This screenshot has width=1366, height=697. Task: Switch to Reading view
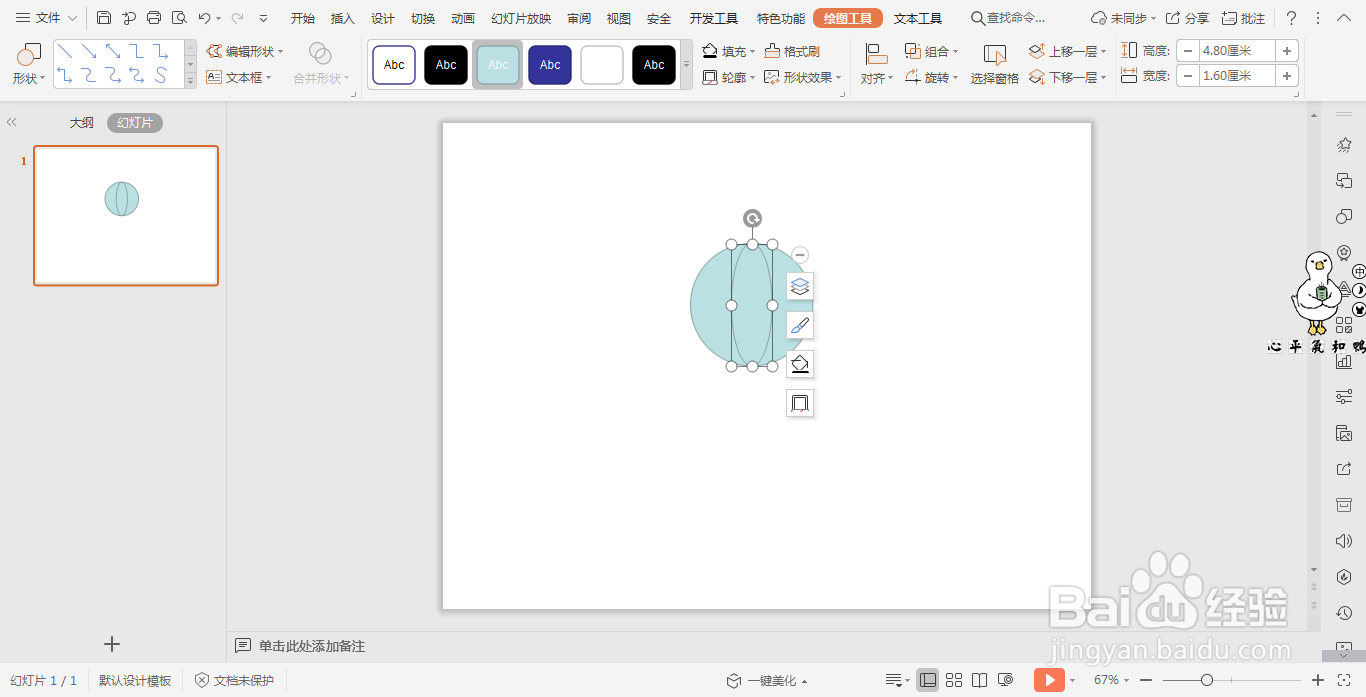pyautogui.click(x=980, y=680)
